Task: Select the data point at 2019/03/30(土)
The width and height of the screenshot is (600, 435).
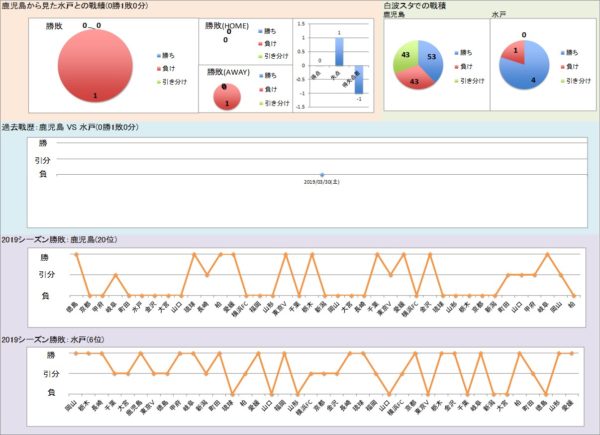Action: click(x=322, y=174)
